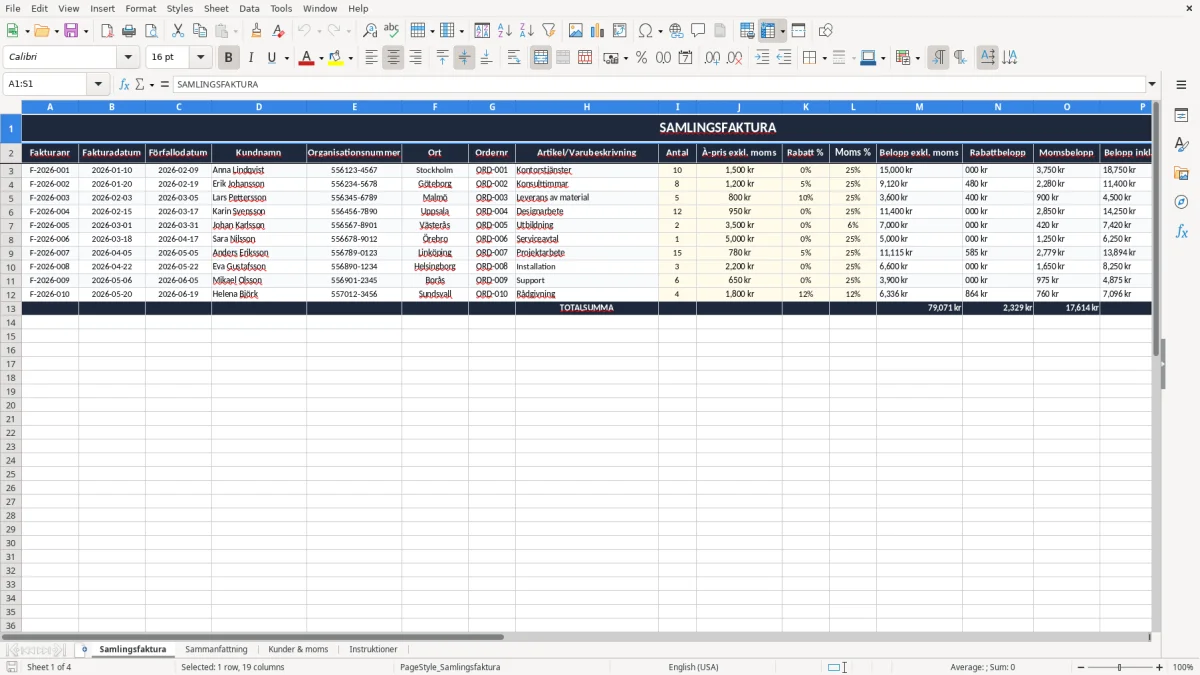
Task: Click the zoom slider handle
Action: point(1120,667)
